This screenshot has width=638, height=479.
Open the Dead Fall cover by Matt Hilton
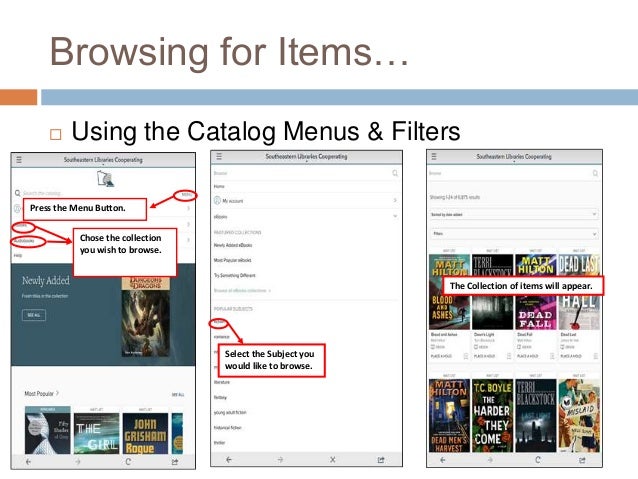535,292
